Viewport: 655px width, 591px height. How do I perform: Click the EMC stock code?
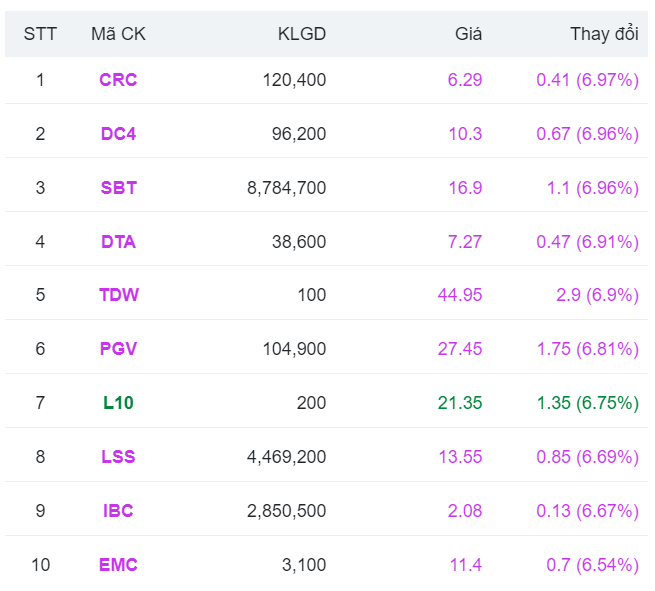[x=118, y=565]
